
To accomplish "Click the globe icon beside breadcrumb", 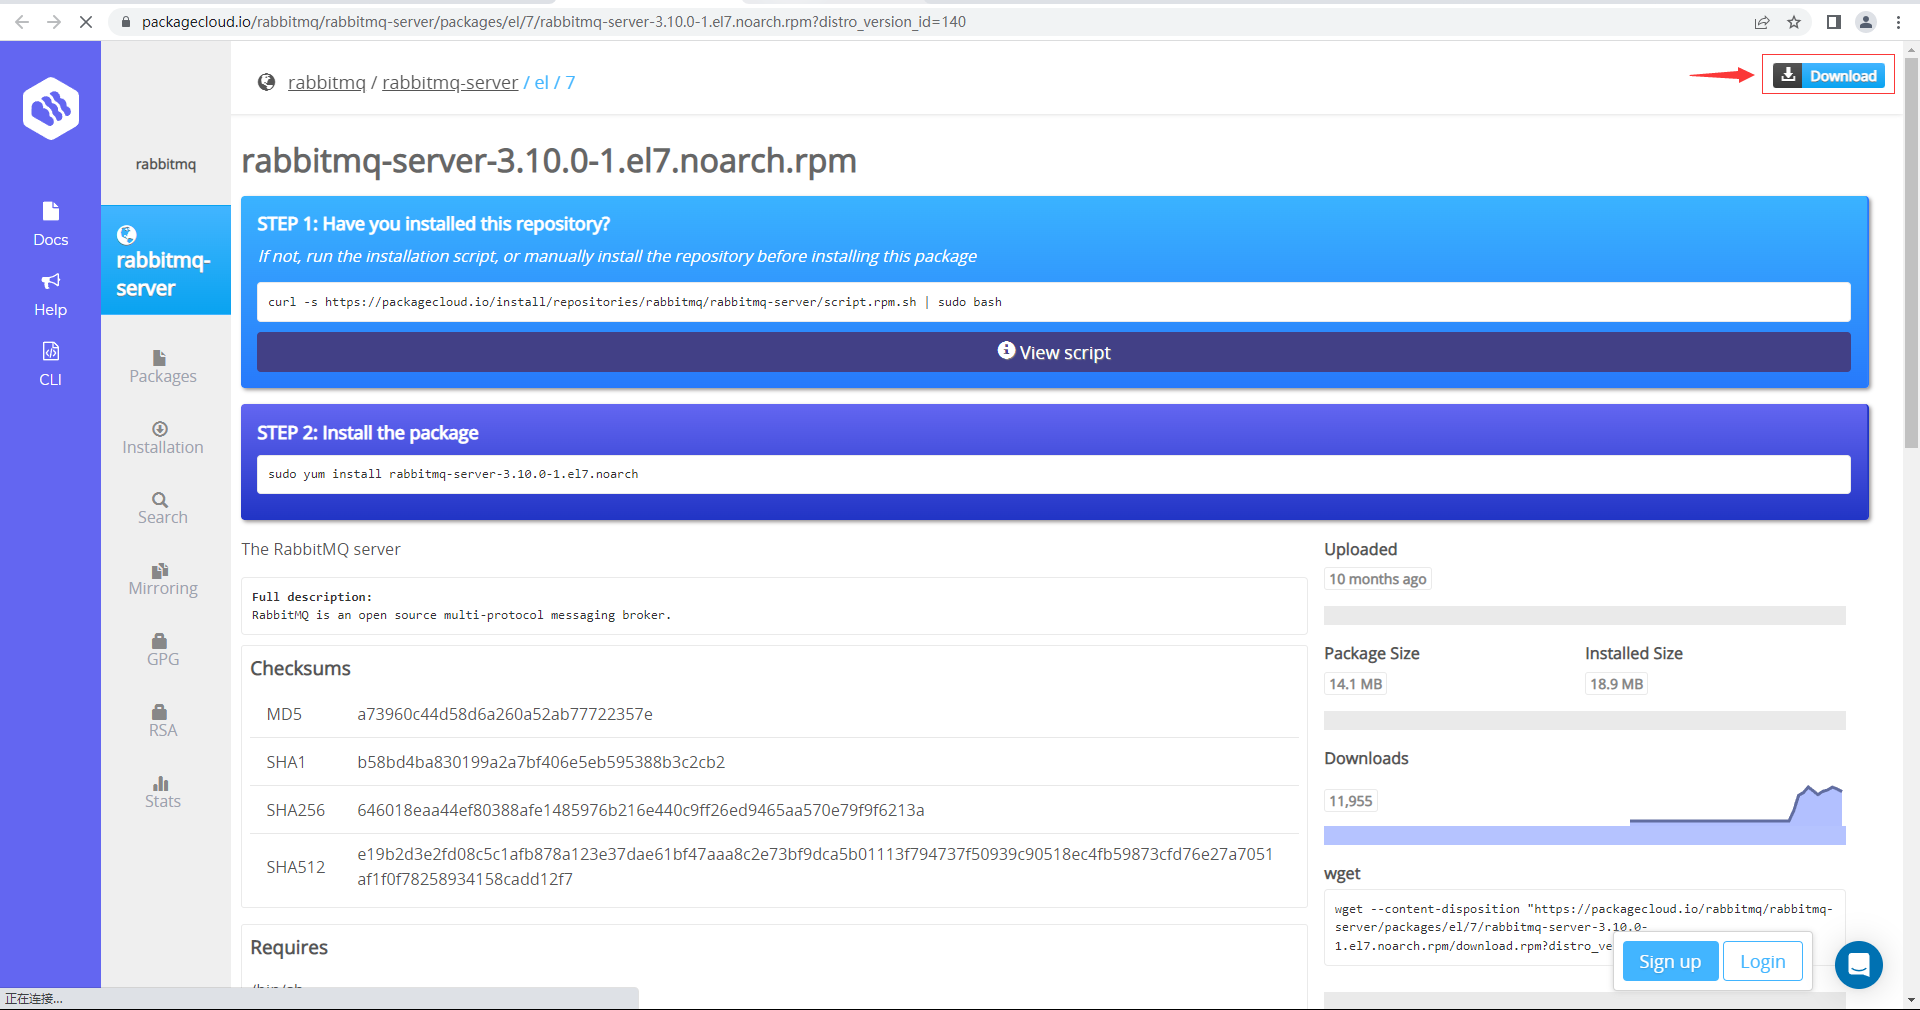I will click(266, 82).
